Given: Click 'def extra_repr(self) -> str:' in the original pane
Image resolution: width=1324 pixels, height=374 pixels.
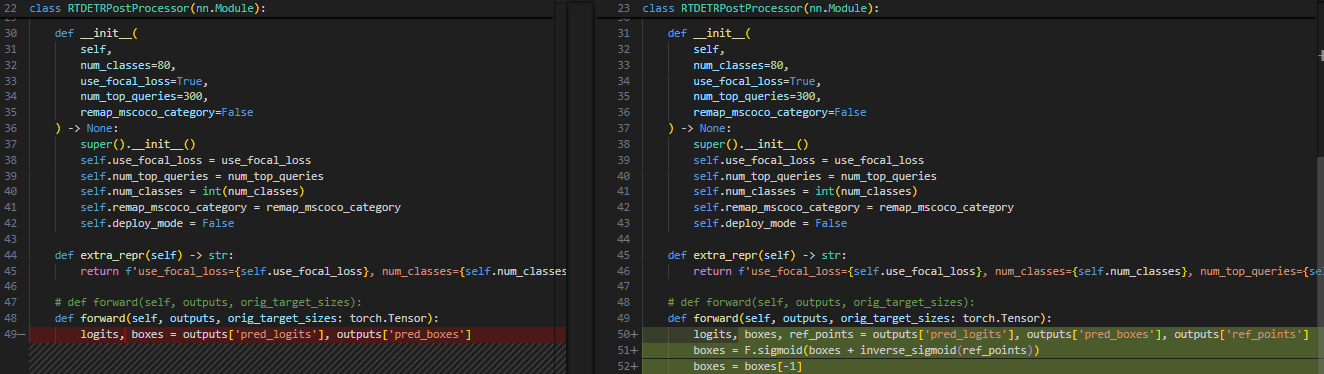Looking at the screenshot, I should (144, 255).
